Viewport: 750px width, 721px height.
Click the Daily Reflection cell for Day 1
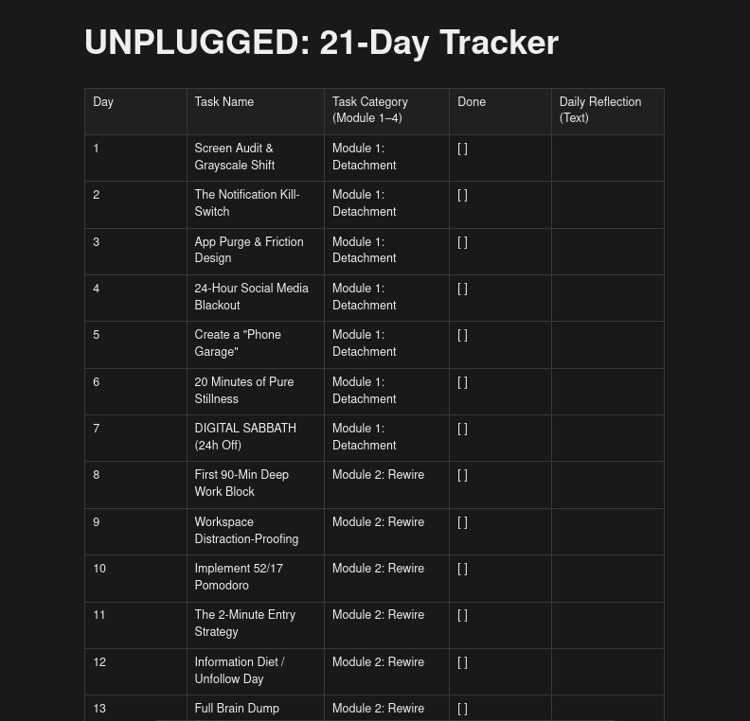pyautogui.click(x=607, y=158)
